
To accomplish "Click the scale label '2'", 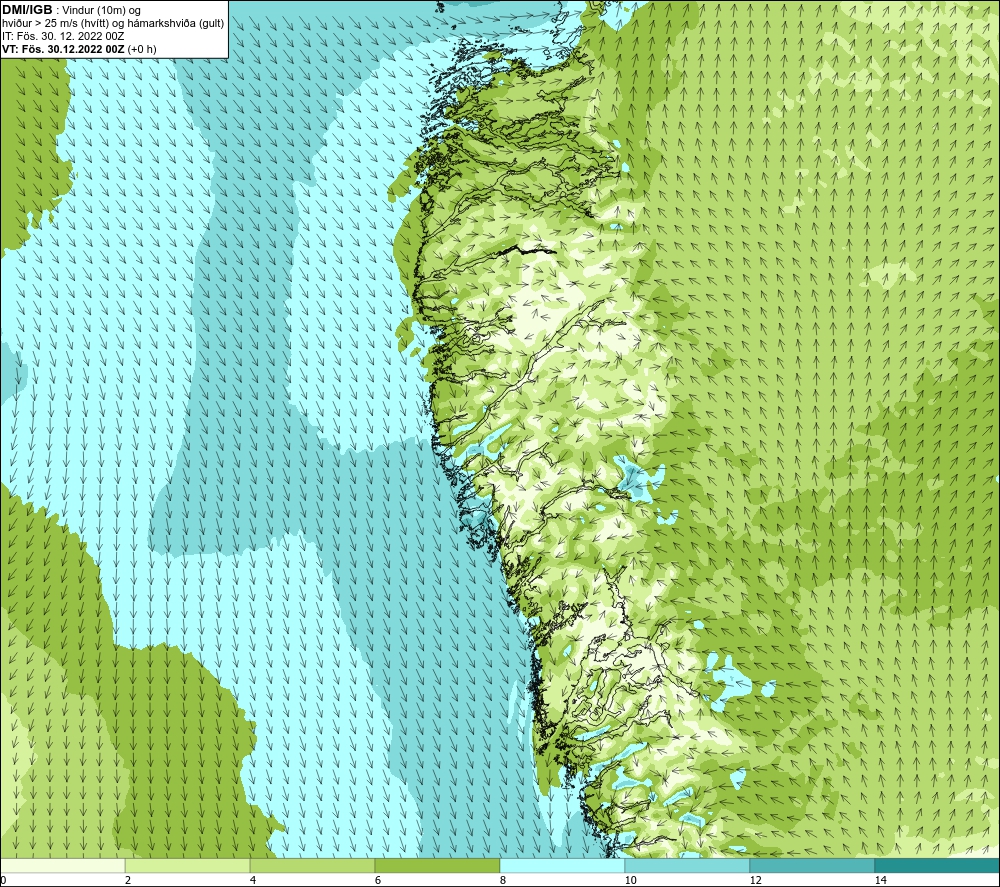I will 128,880.
